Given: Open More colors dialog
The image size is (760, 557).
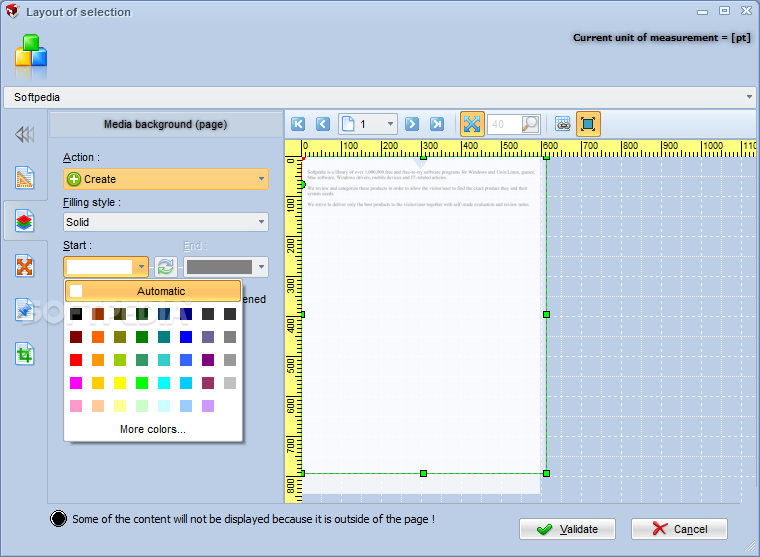Looking at the screenshot, I should (x=153, y=430).
